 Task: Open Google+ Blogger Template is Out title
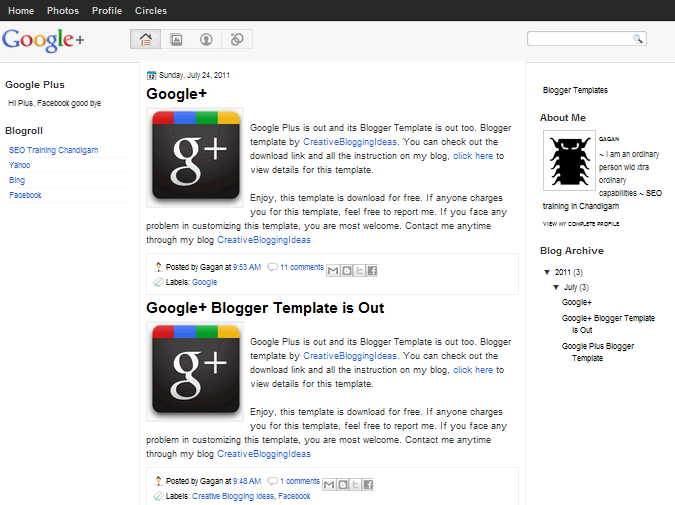tap(265, 308)
